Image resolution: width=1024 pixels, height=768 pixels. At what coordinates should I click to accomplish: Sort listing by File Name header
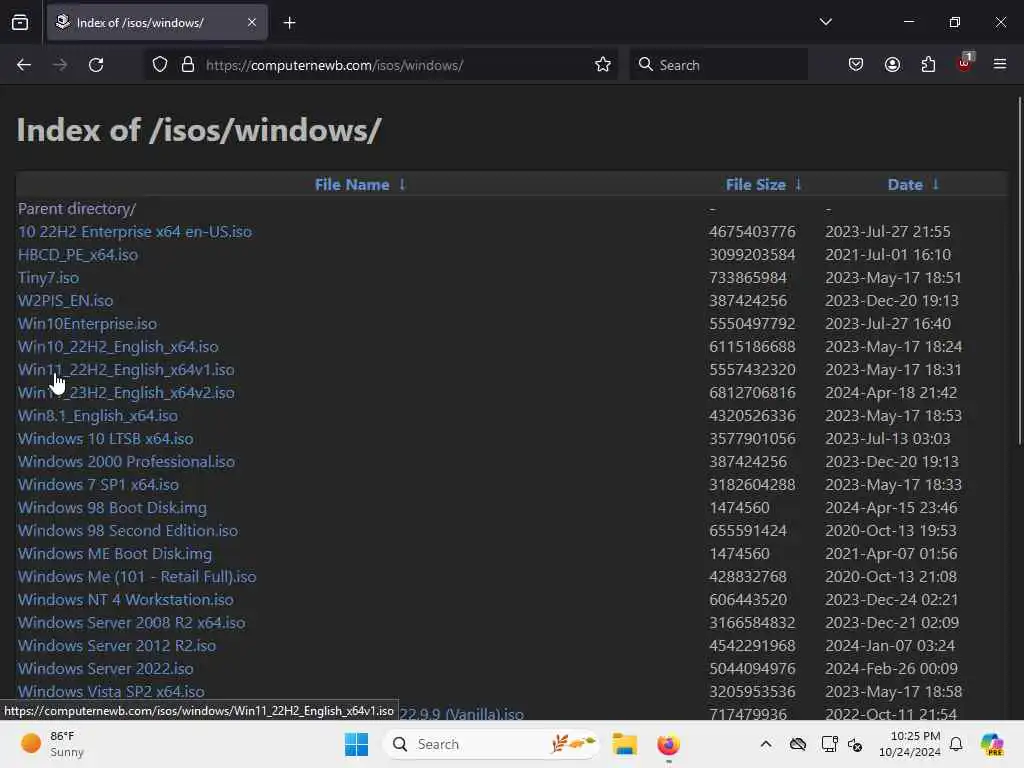(352, 185)
